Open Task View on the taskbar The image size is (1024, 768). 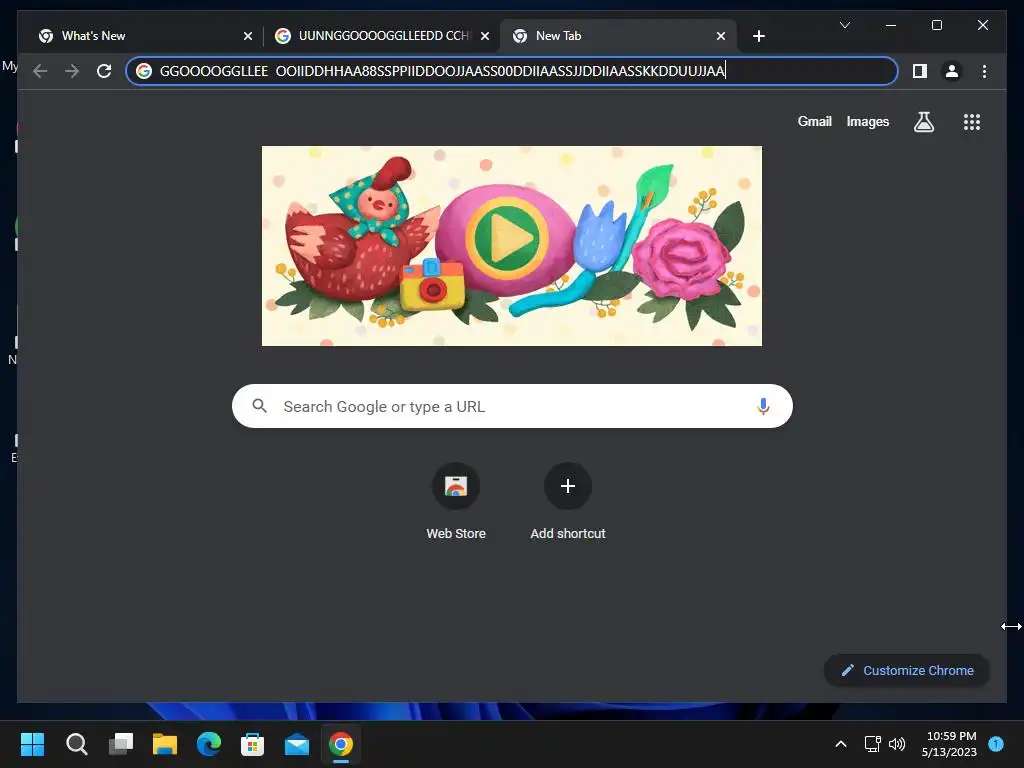click(x=121, y=744)
